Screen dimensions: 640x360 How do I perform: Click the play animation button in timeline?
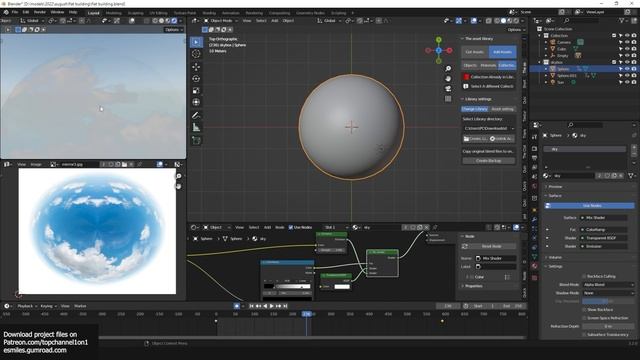(271, 306)
